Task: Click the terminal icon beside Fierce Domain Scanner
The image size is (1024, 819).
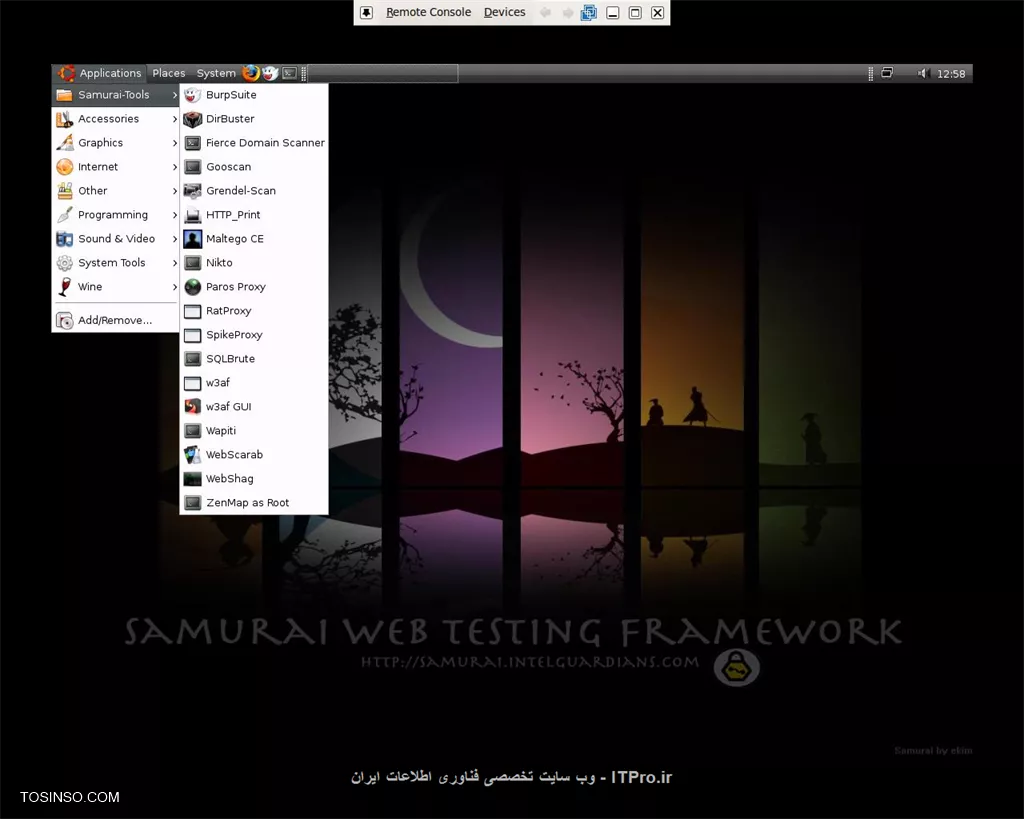Action: coord(192,143)
